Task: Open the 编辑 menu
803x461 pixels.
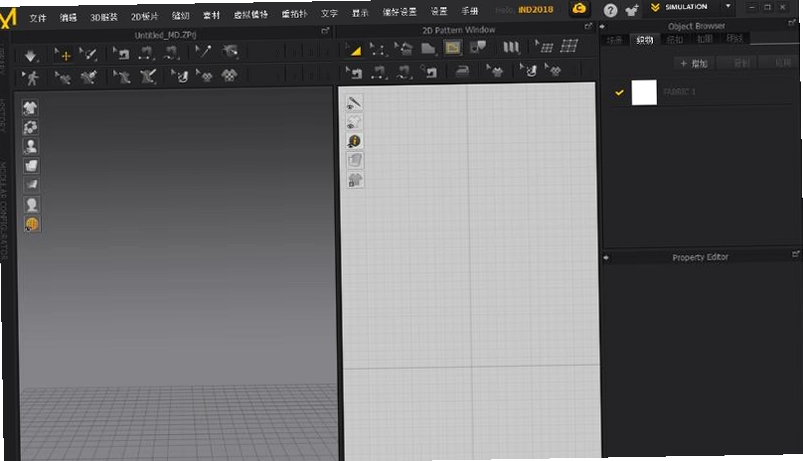Action: pos(68,17)
